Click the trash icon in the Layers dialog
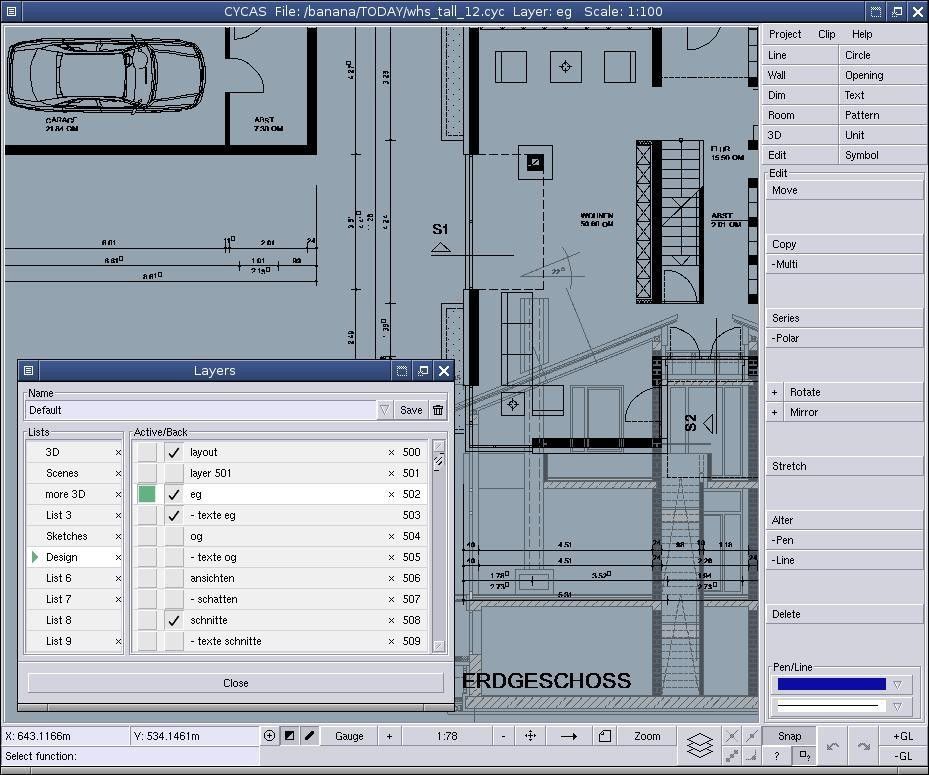929x775 pixels. pos(438,410)
